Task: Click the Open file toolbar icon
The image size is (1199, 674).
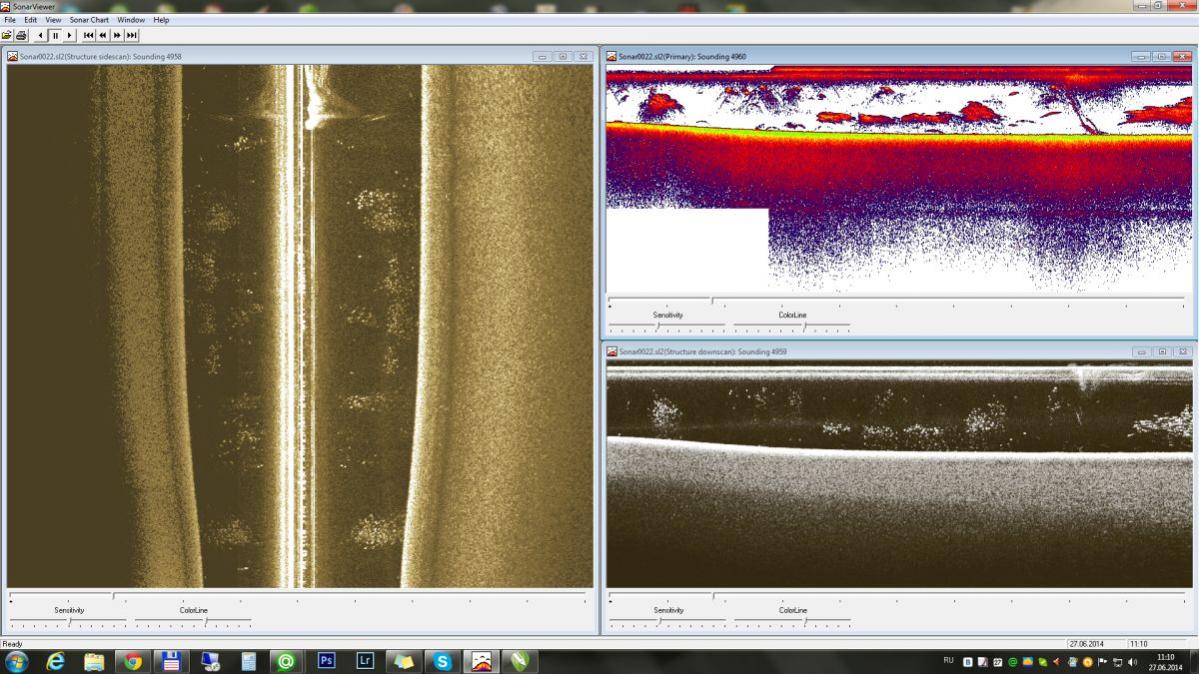Action: [x=8, y=35]
